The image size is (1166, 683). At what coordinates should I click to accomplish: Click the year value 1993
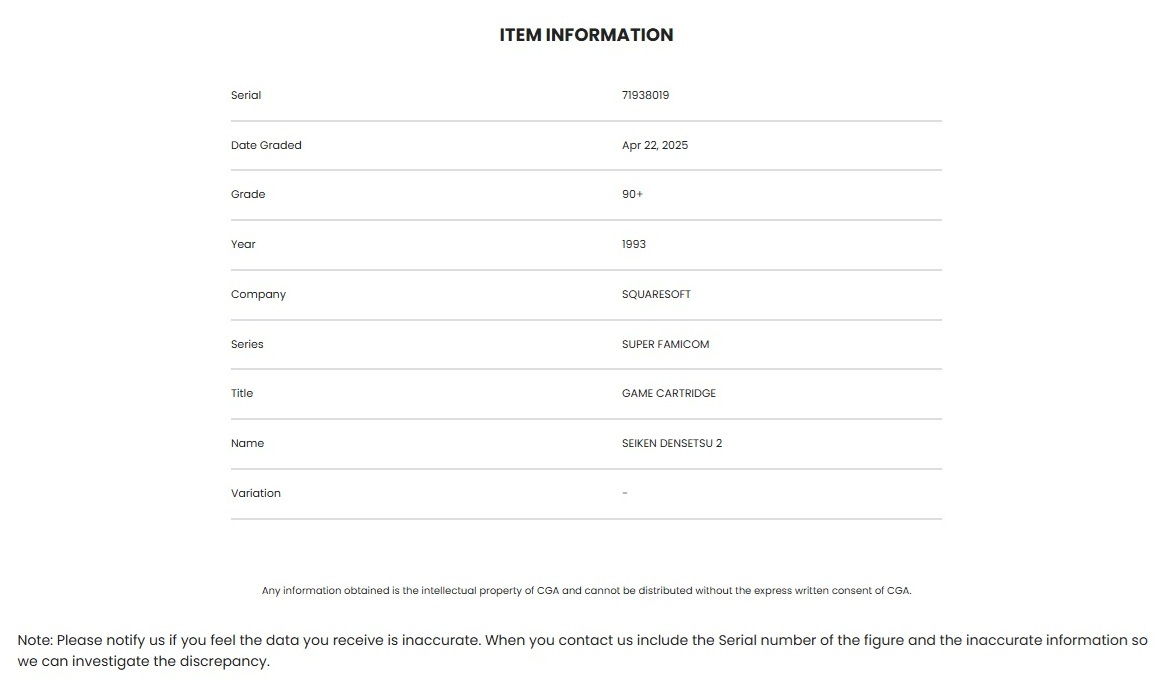(x=634, y=244)
